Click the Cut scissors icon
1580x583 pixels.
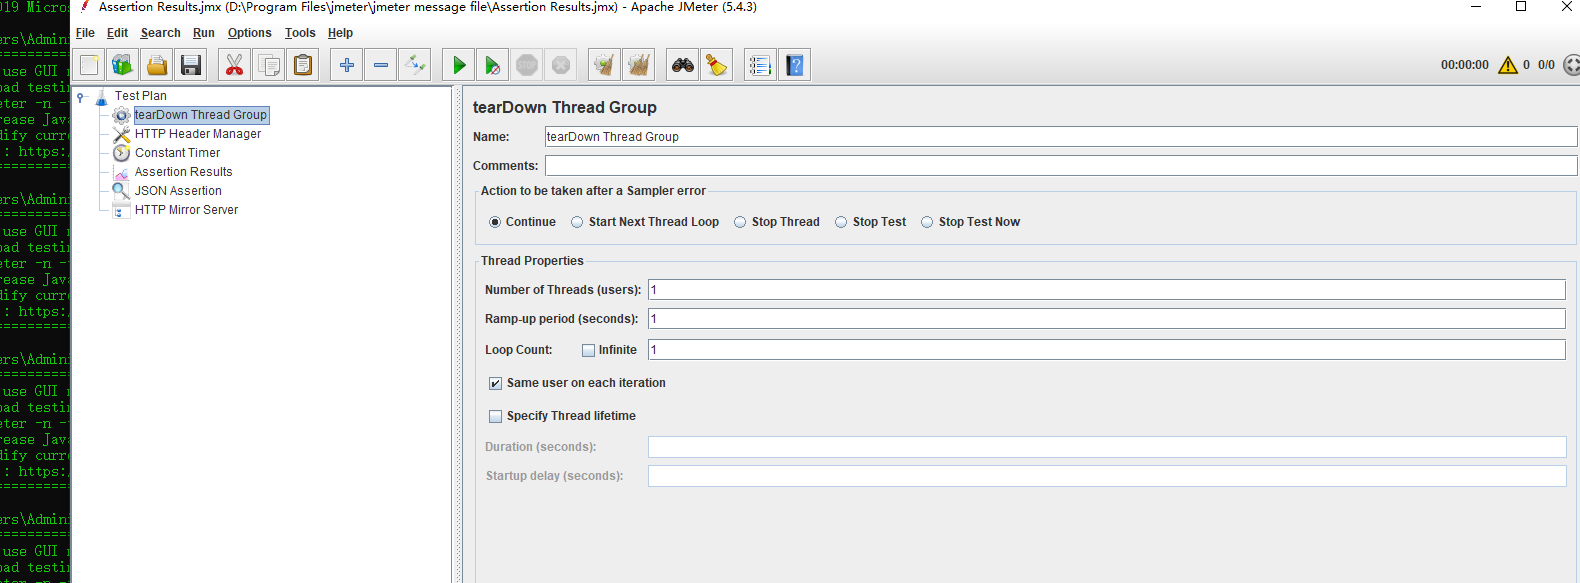click(234, 65)
